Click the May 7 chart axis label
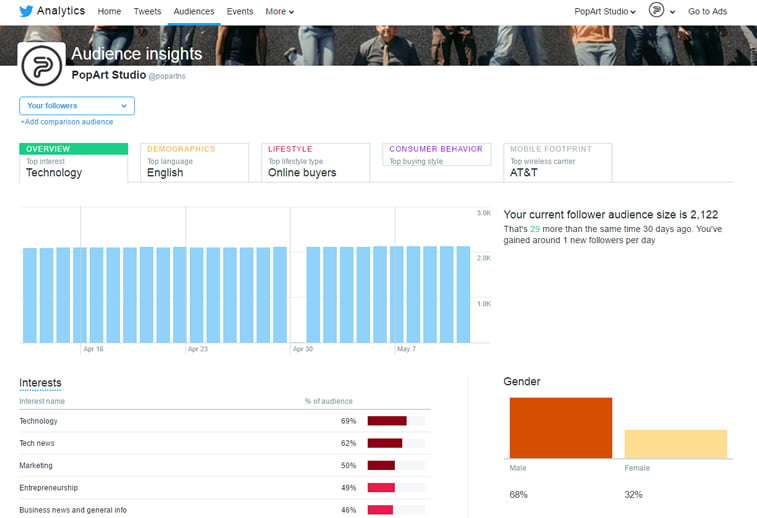The image size is (757, 518). [406, 349]
